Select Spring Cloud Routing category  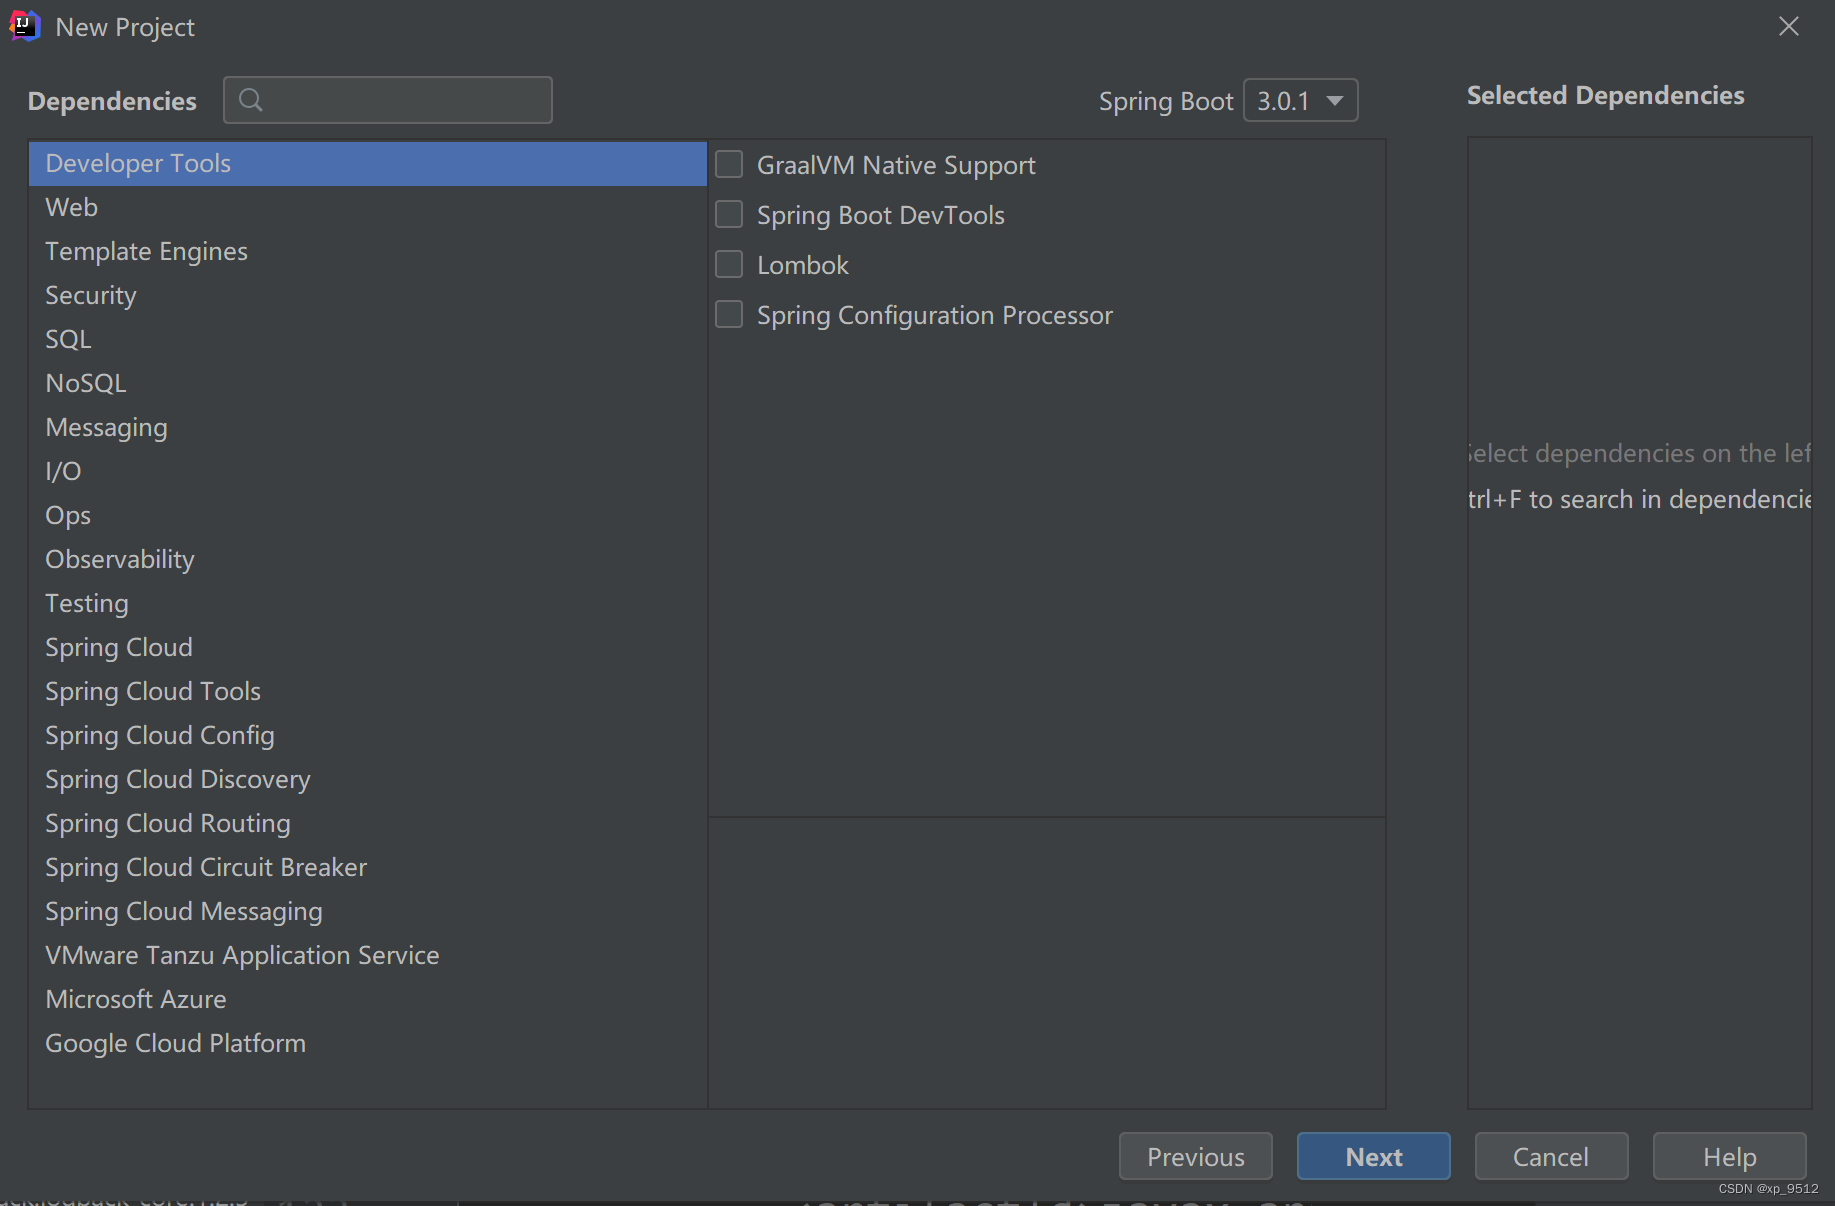tap(368, 823)
